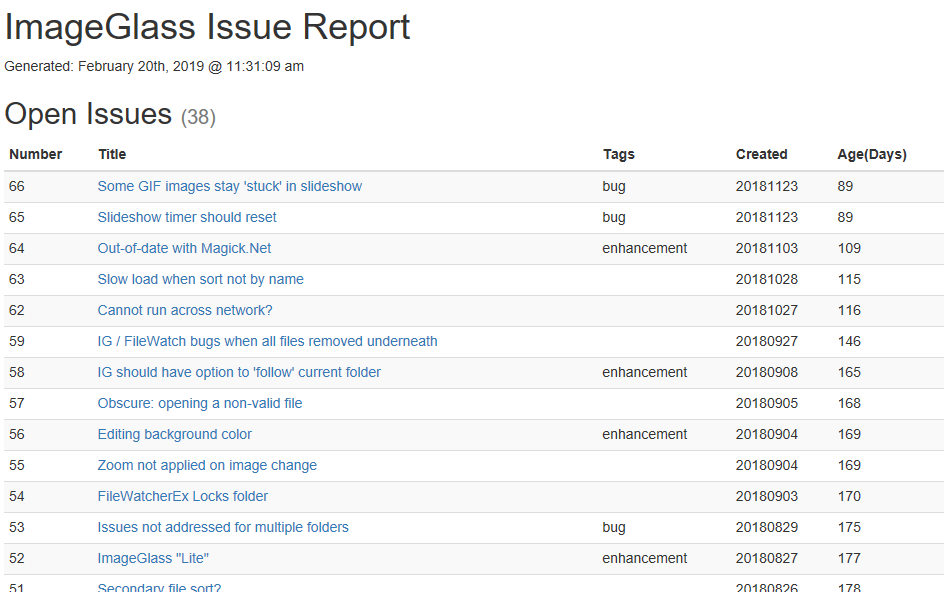Select issue number 59 cell
The width and height of the screenshot is (951, 592).
coord(17,341)
